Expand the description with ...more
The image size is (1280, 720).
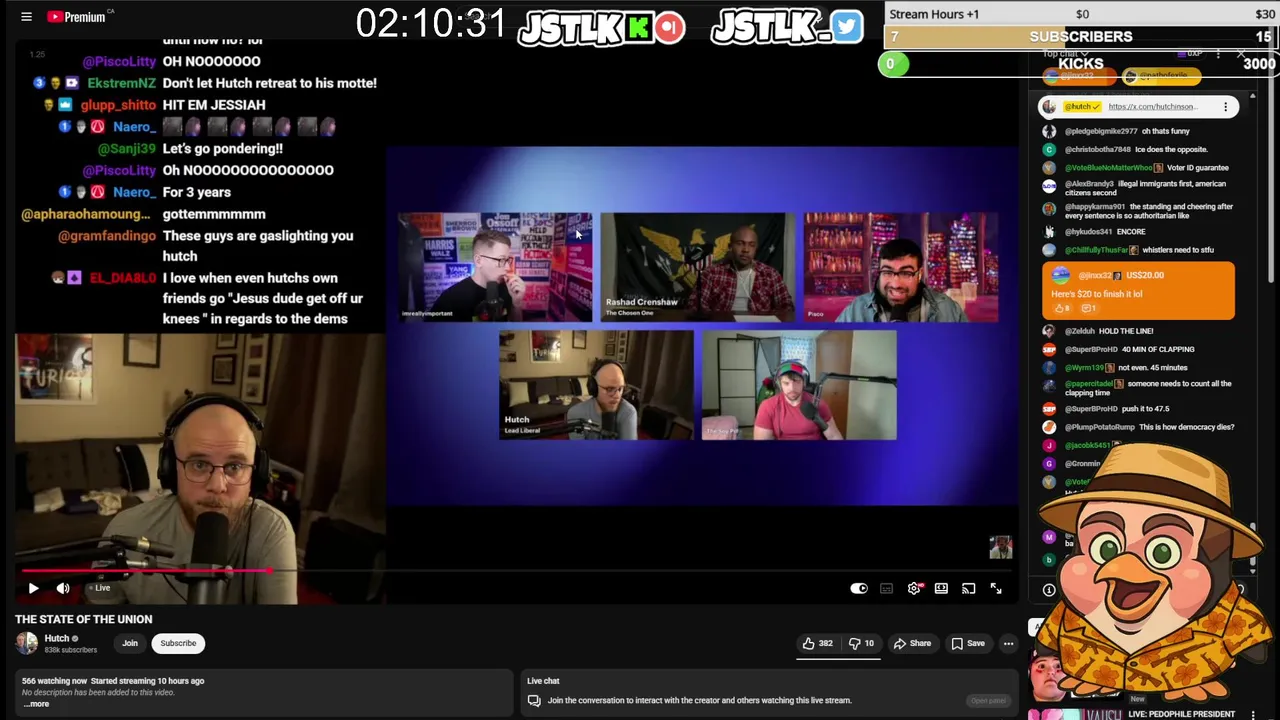pyautogui.click(x=35, y=704)
